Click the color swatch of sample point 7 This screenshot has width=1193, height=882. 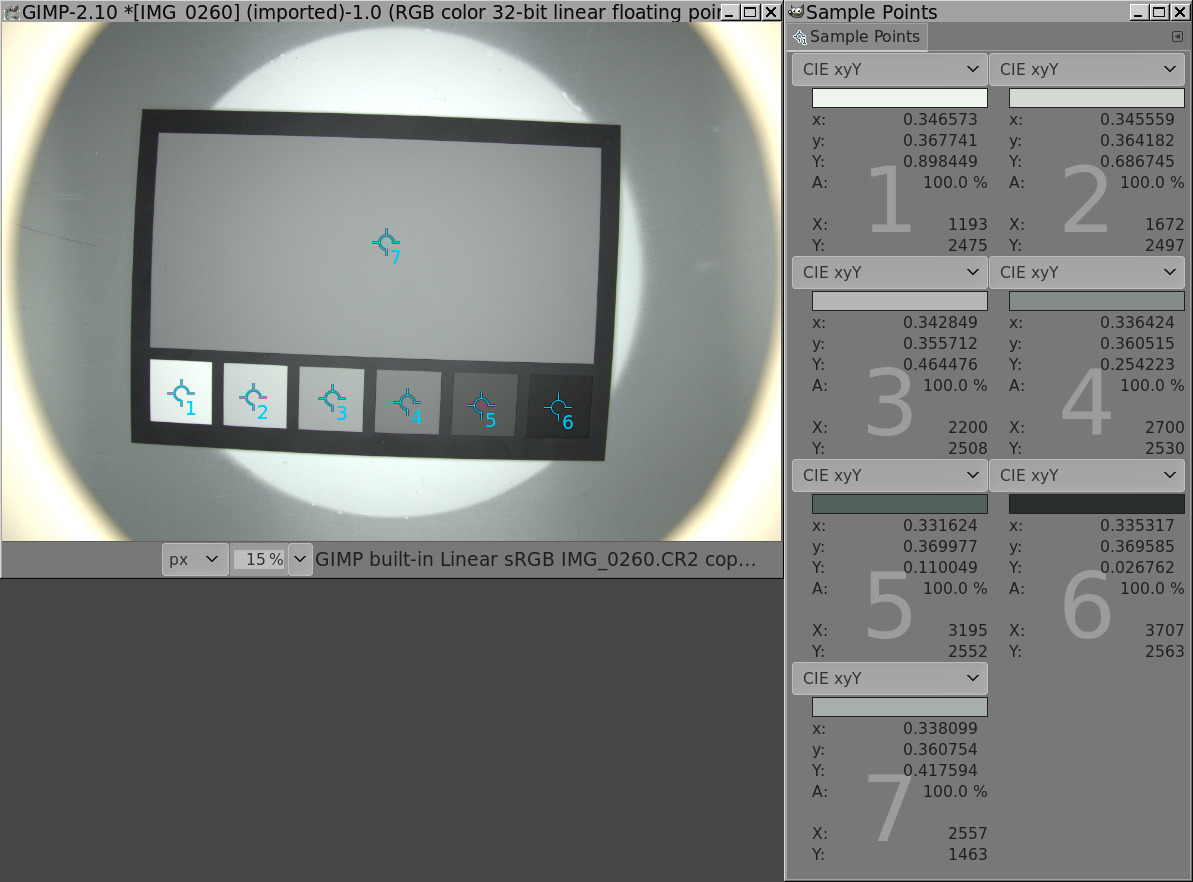pyautogui.click(x=899, y=707)
